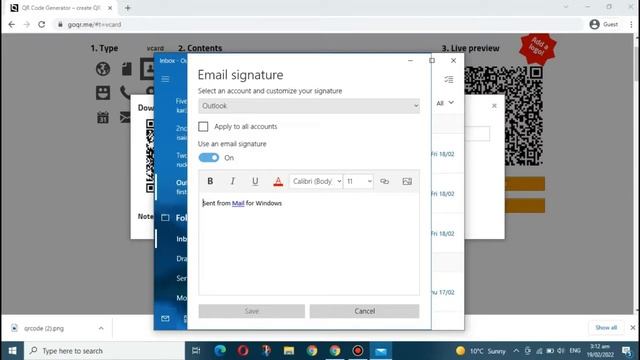Screen dimensions: 640x360
Task: Open a new browser tab
Action: [x=128, y=8]
